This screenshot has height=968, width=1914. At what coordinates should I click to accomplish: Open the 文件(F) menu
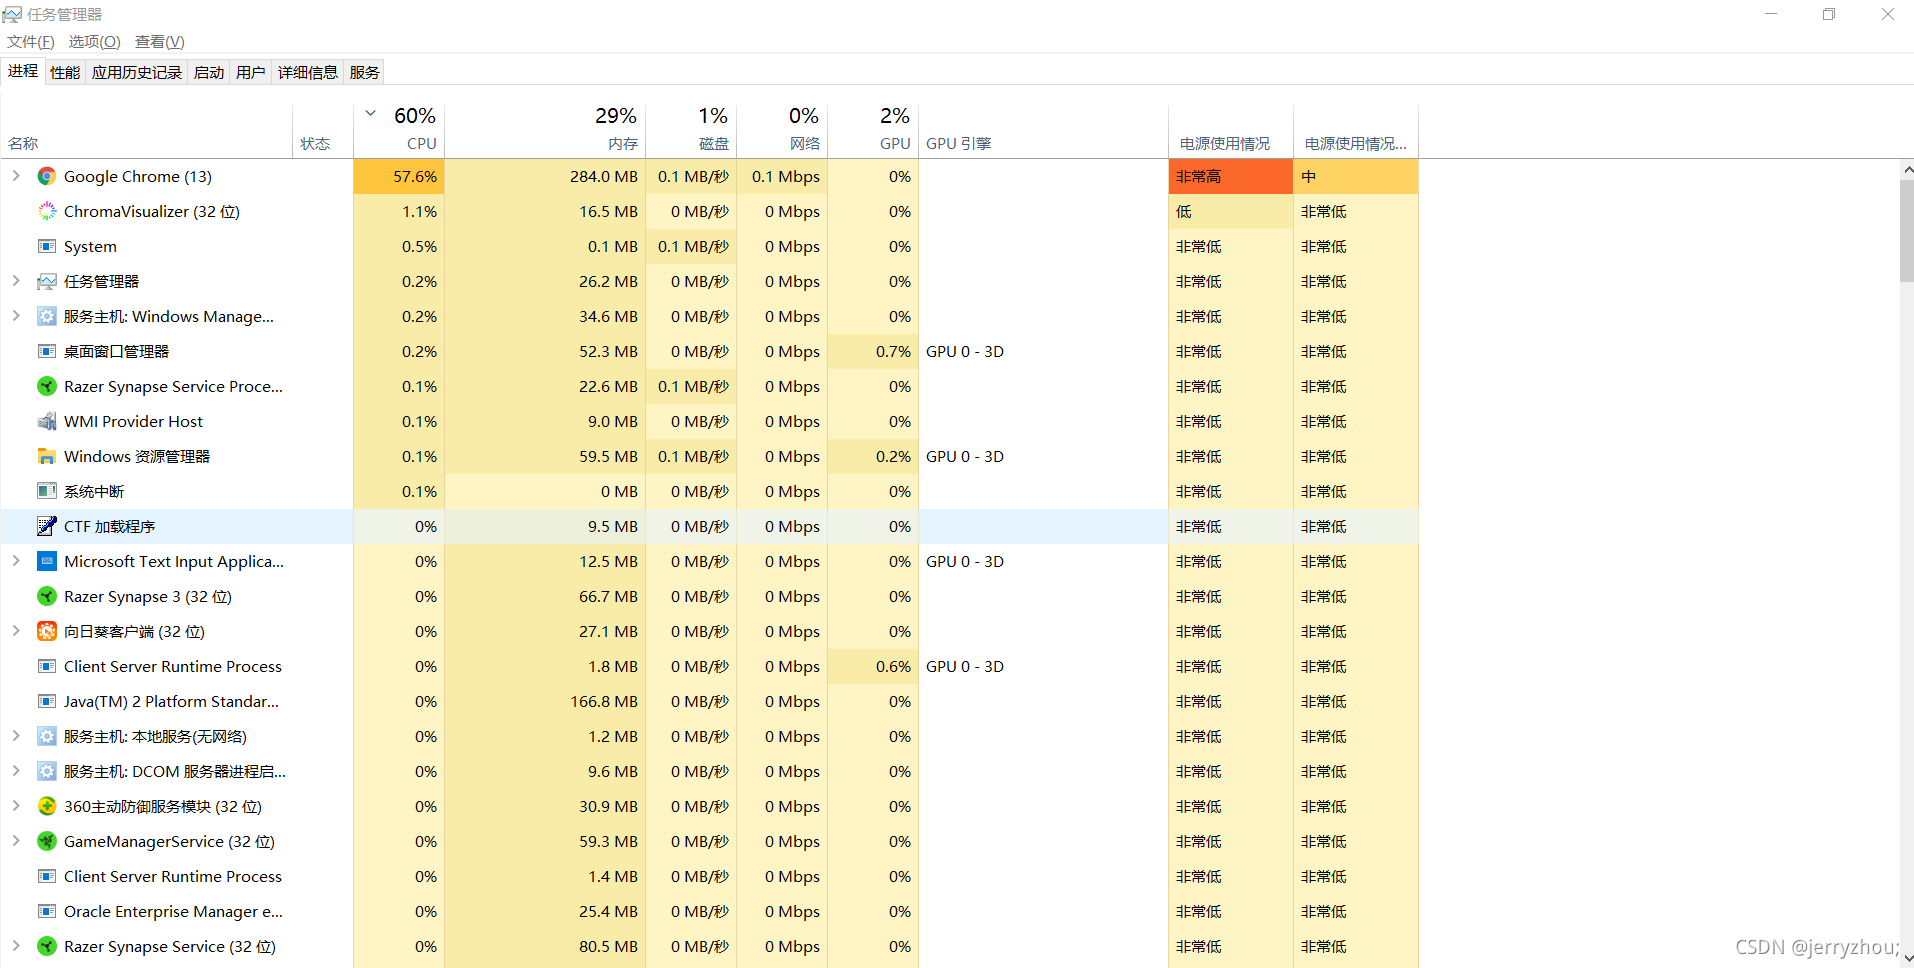point(31,42)
